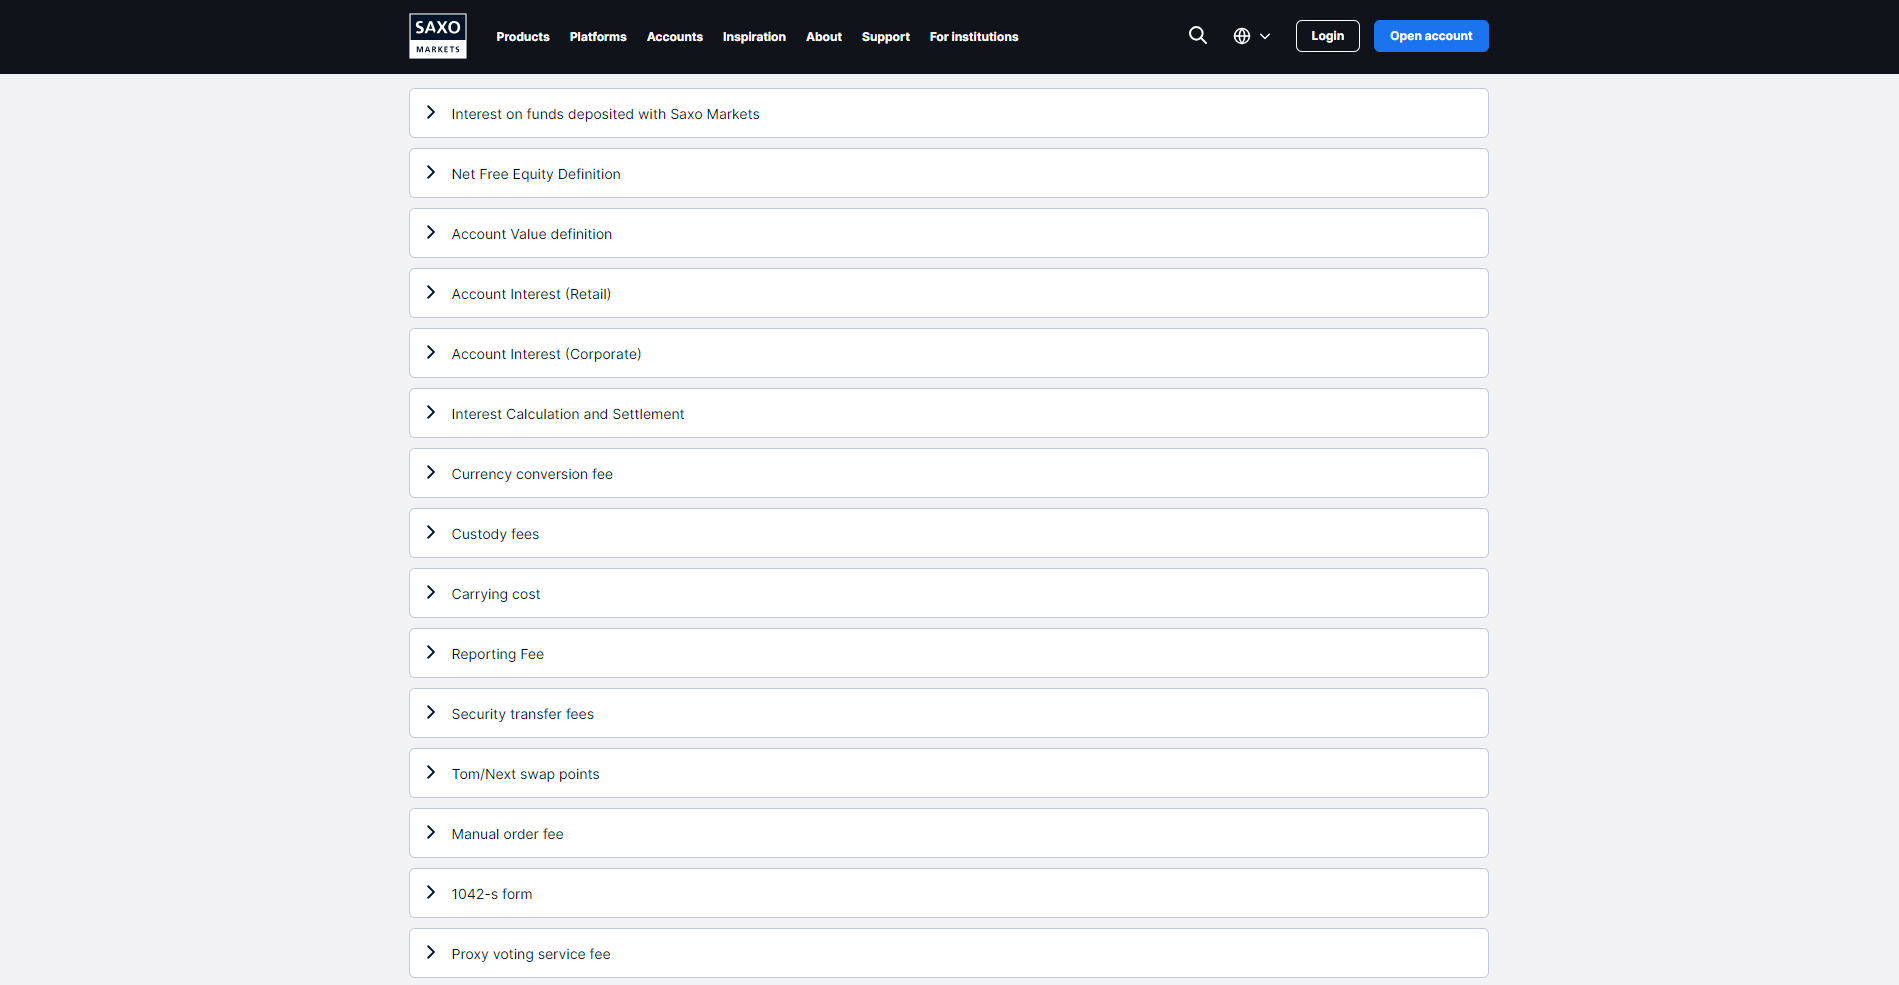
Task: Click the Login button
Action: 1328,36
